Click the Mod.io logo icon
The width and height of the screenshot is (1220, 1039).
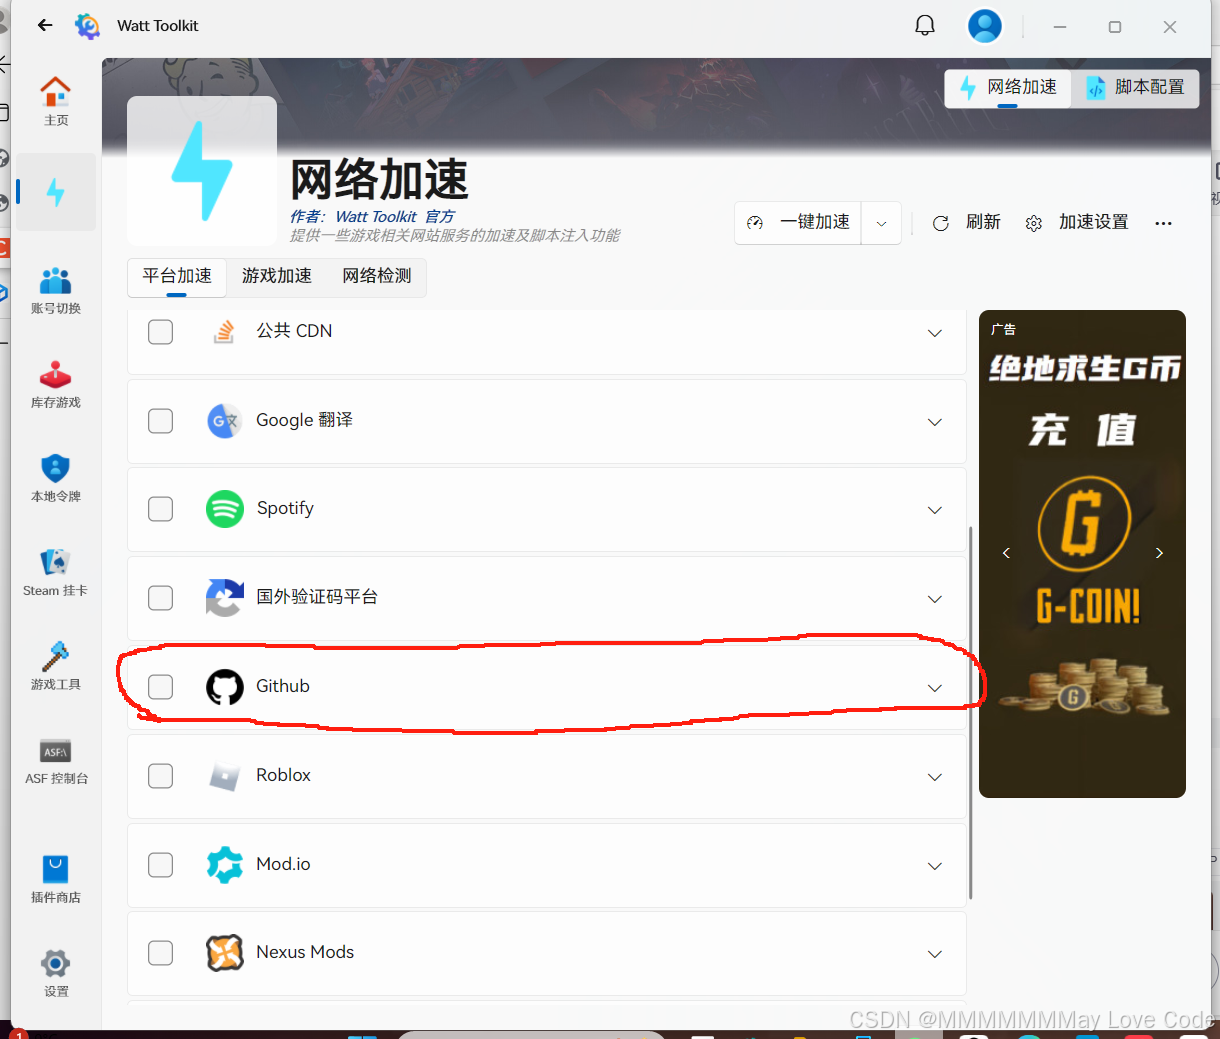pyautogui.click(x=225, y=865)
